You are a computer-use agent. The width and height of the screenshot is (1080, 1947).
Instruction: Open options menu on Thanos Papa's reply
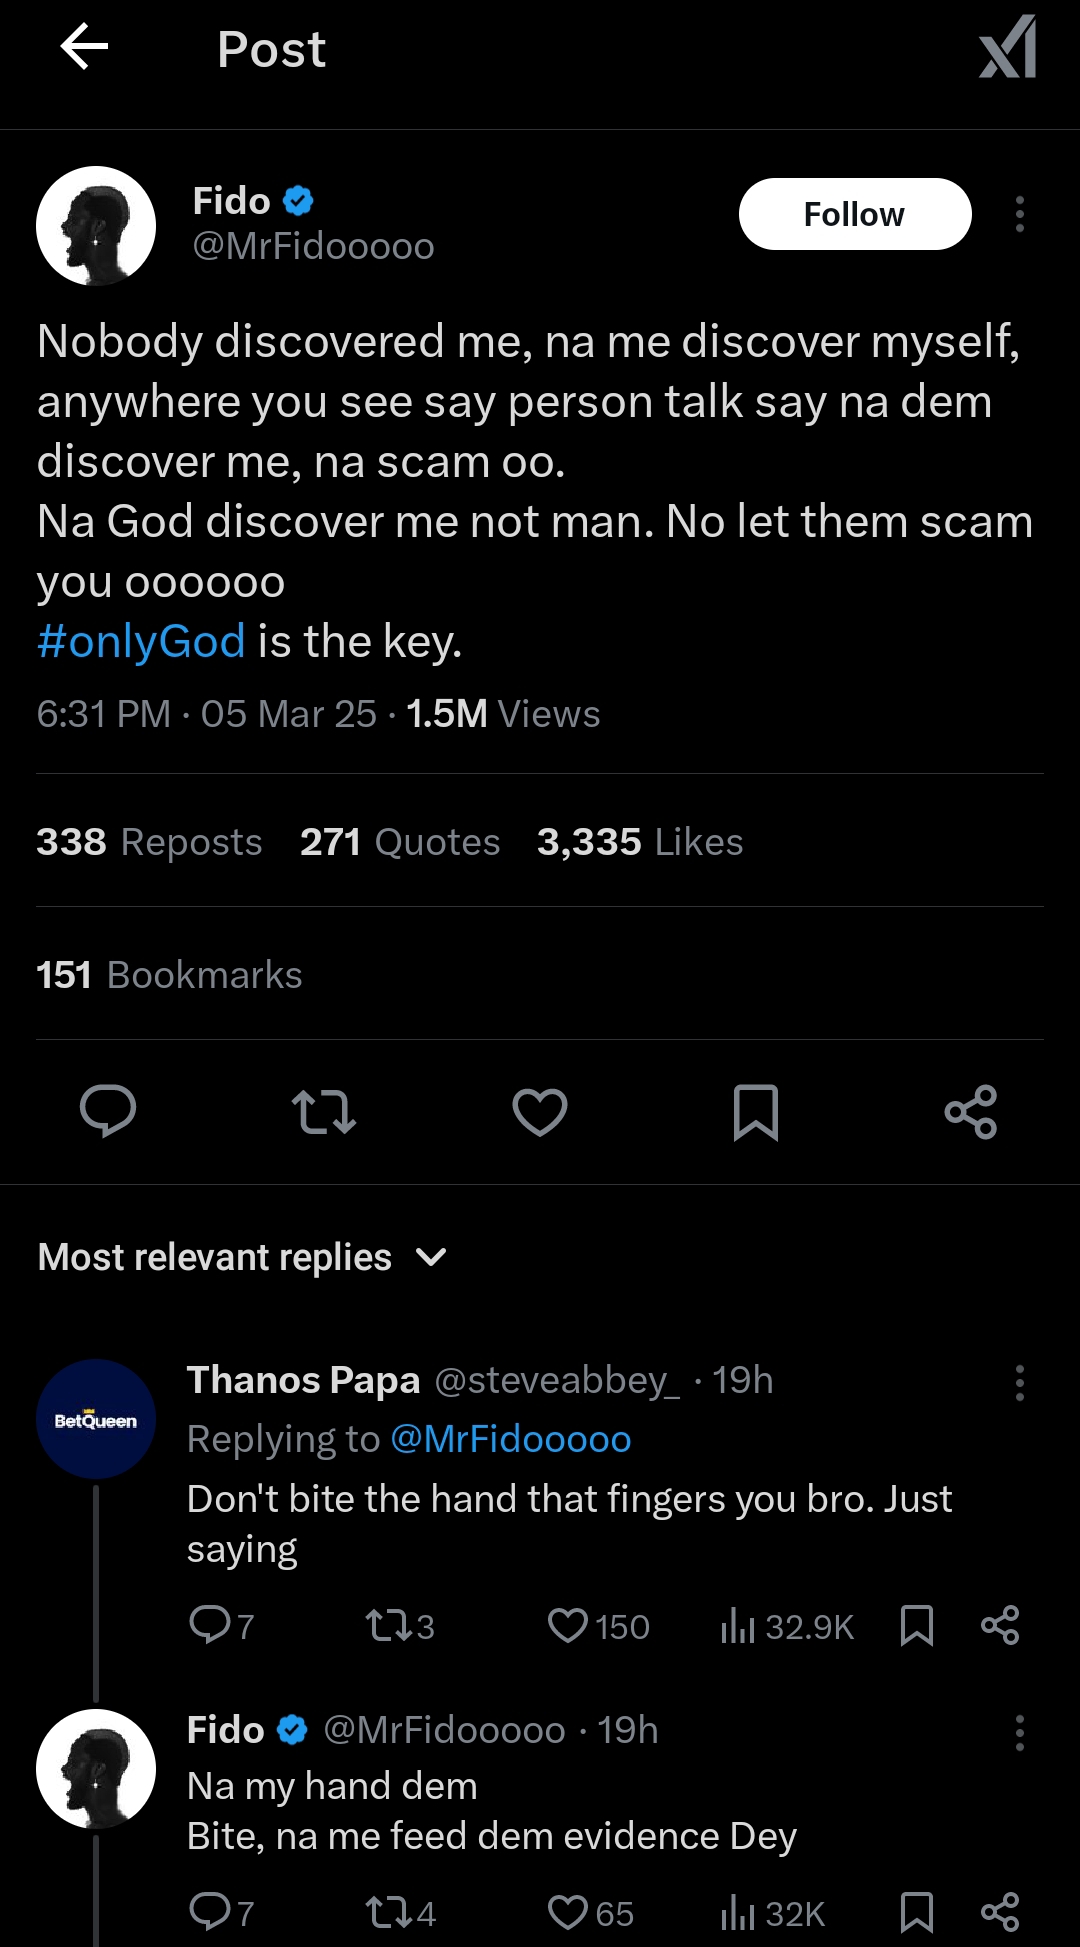(x=1019, y=1382)
